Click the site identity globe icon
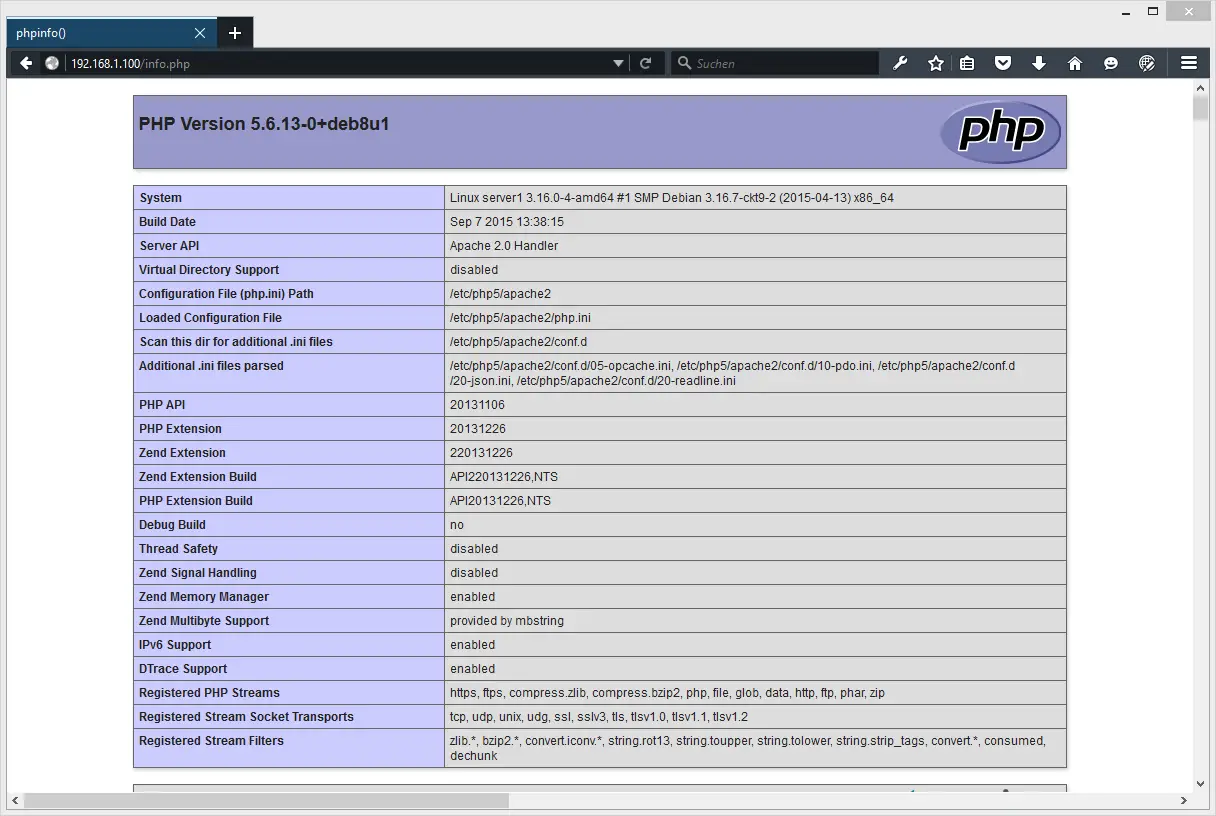Image resolution: width=1216 pixels, height=816 pixels. click(52, 63)
